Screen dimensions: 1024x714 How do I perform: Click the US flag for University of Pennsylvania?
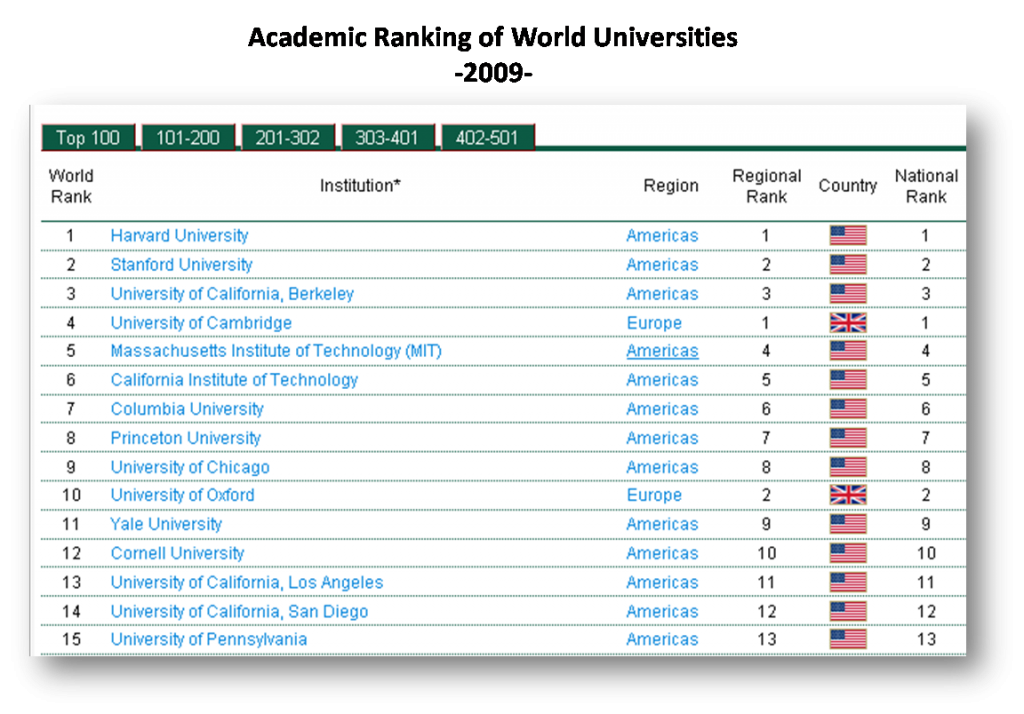(847, 640)
